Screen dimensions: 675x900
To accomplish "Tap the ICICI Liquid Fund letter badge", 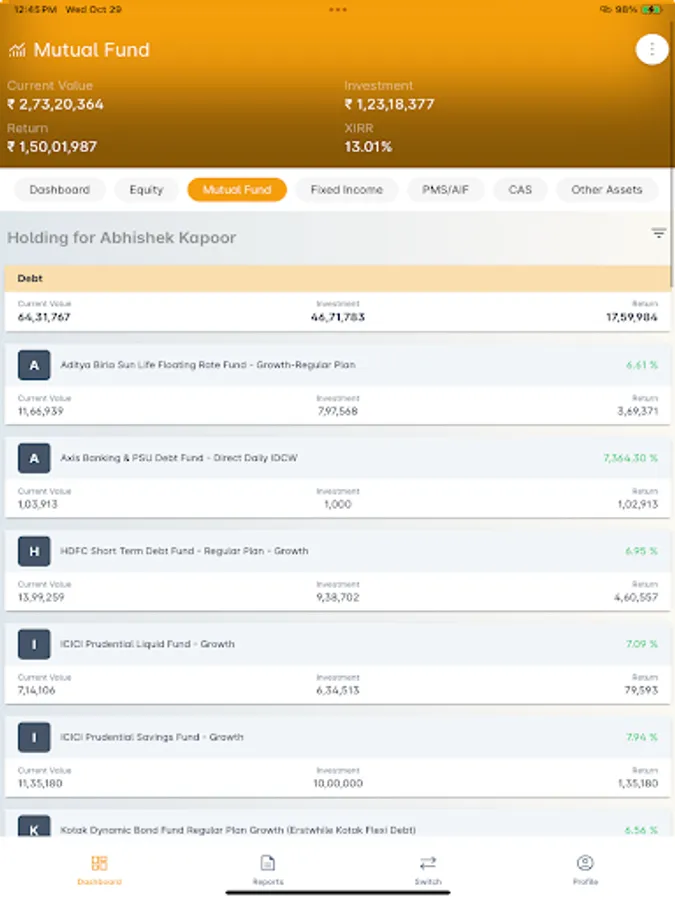I will [34, 644].
